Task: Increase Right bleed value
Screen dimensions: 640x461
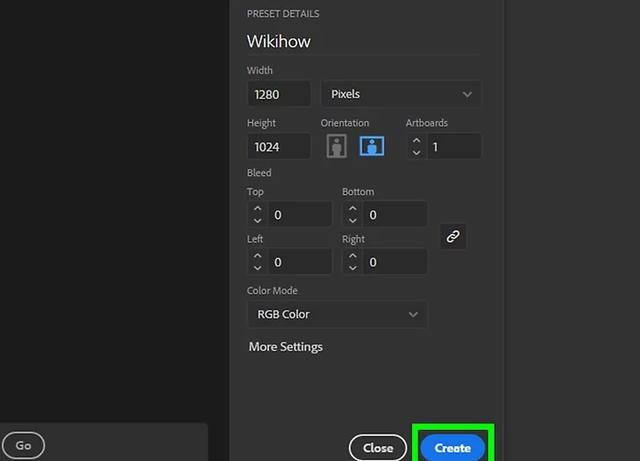Action: [x=352, y=256]
